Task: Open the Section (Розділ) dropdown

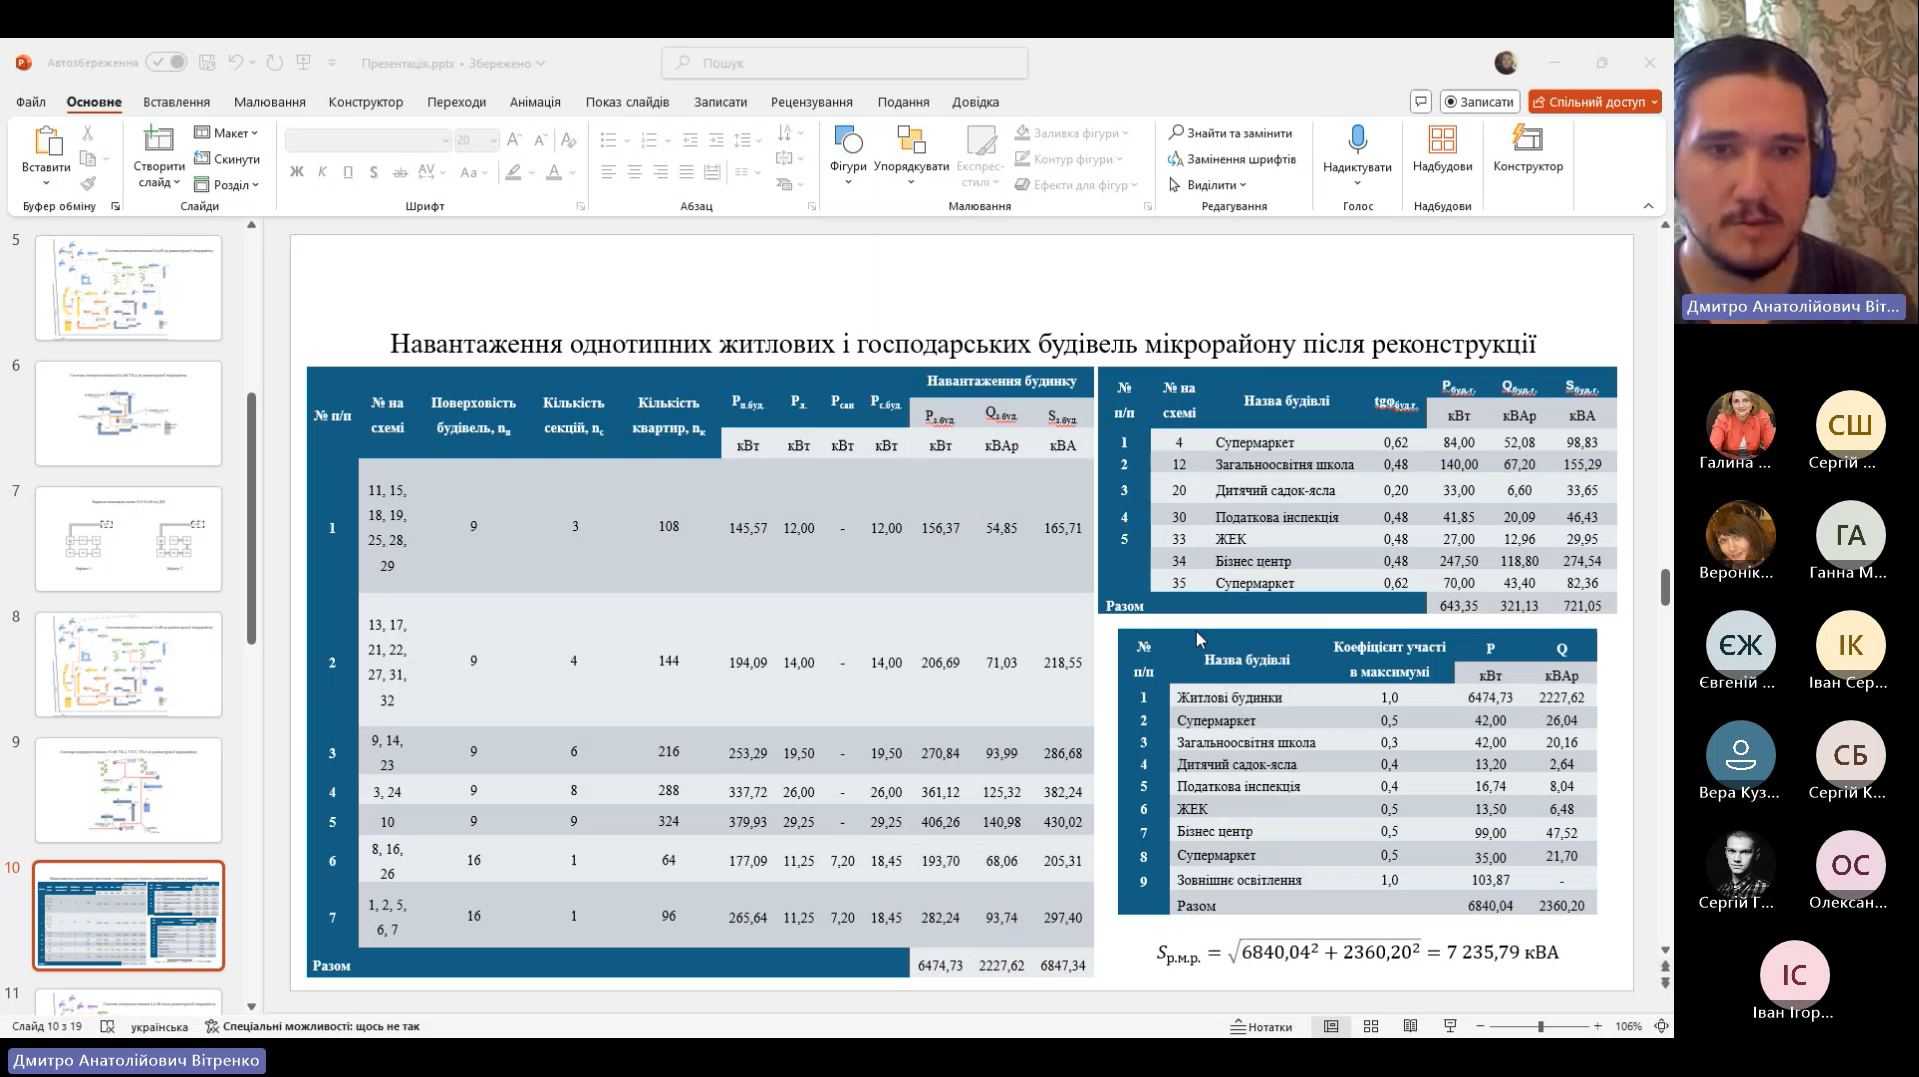Action: [227, 185]
